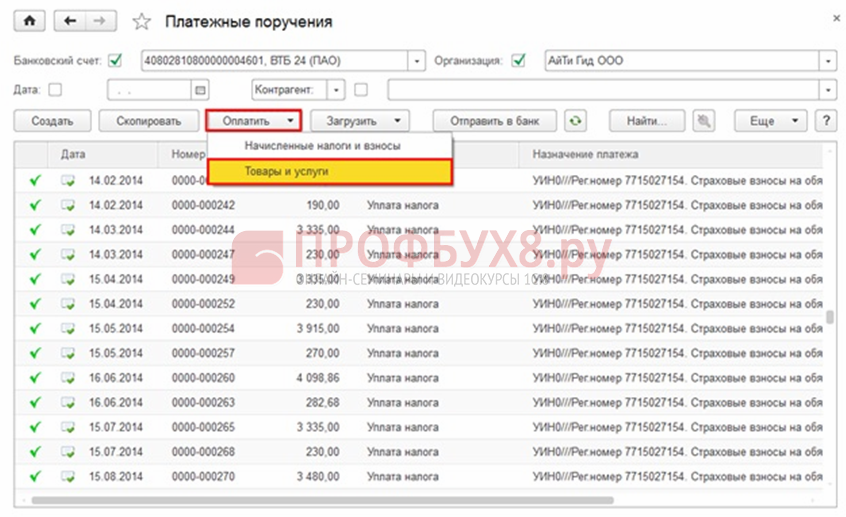Choose Начисленные налоги и взносы option
Screen dimensions: 846x517
(330, 146)
